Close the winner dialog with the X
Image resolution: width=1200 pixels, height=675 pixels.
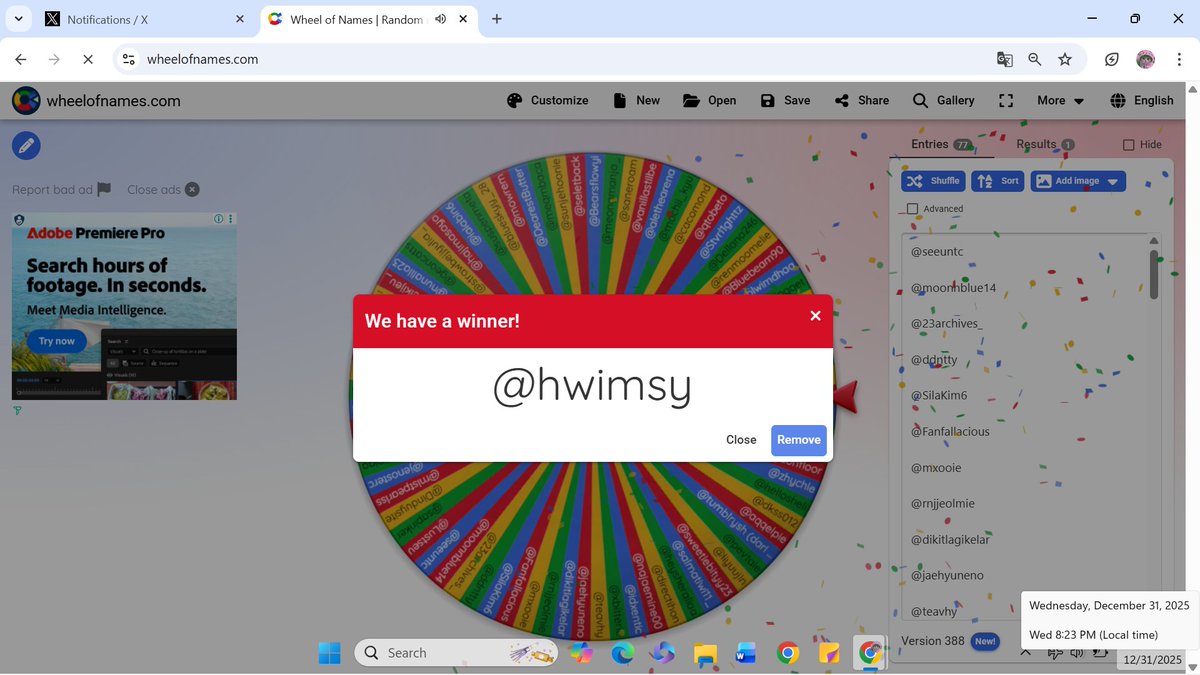click(815, 316)
